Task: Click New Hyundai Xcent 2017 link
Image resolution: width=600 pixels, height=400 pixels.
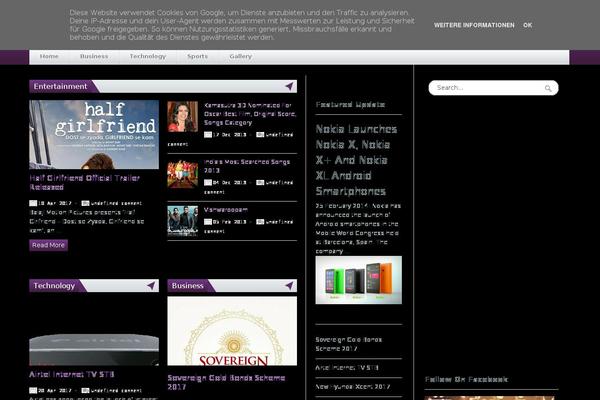Action: coord(353,387)
